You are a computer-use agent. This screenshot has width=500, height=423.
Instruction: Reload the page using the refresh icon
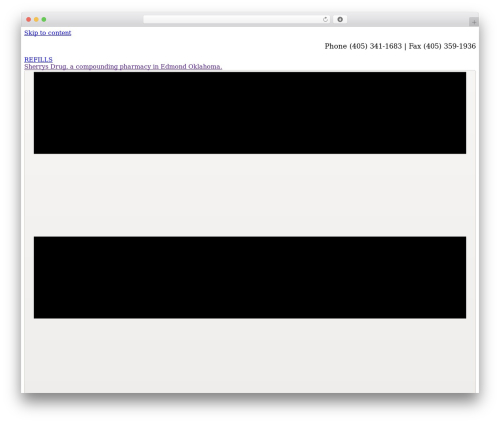[x=325, y=19]
